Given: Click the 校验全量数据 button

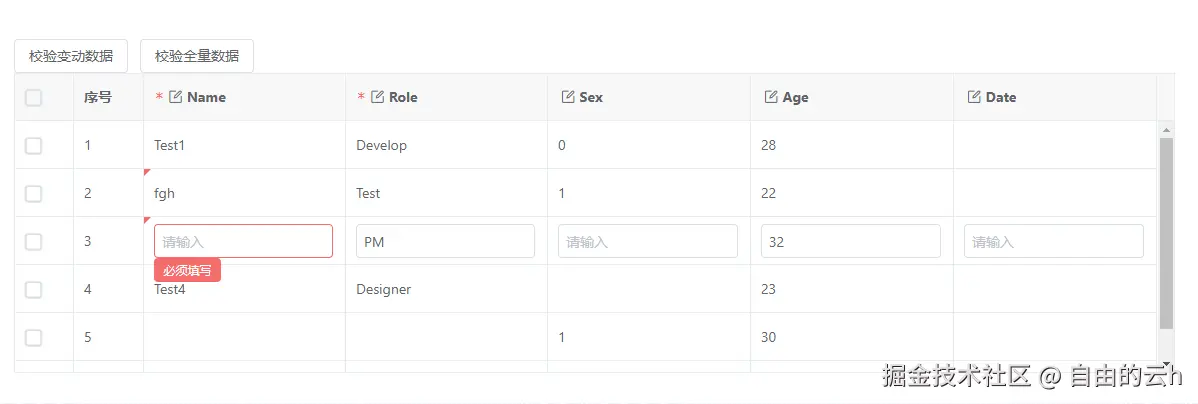Looking at the screenshot, I should [197, 56].
